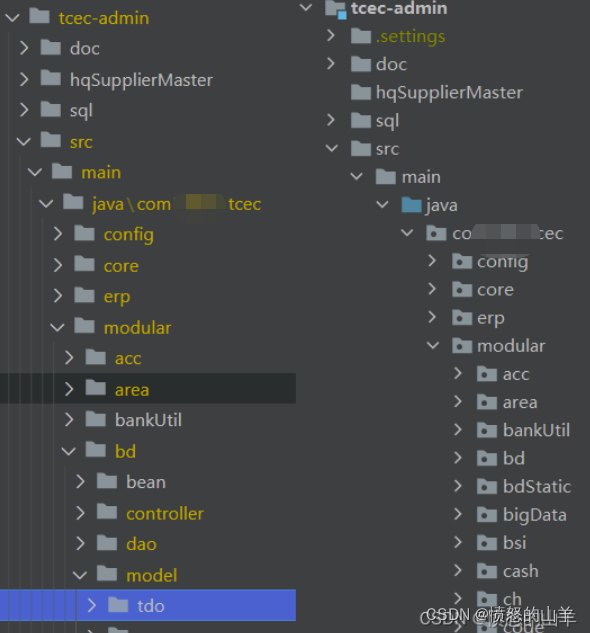Screen dimensions: 590x633
Task: Select the bean label under bd
Action: pos(146,482)
